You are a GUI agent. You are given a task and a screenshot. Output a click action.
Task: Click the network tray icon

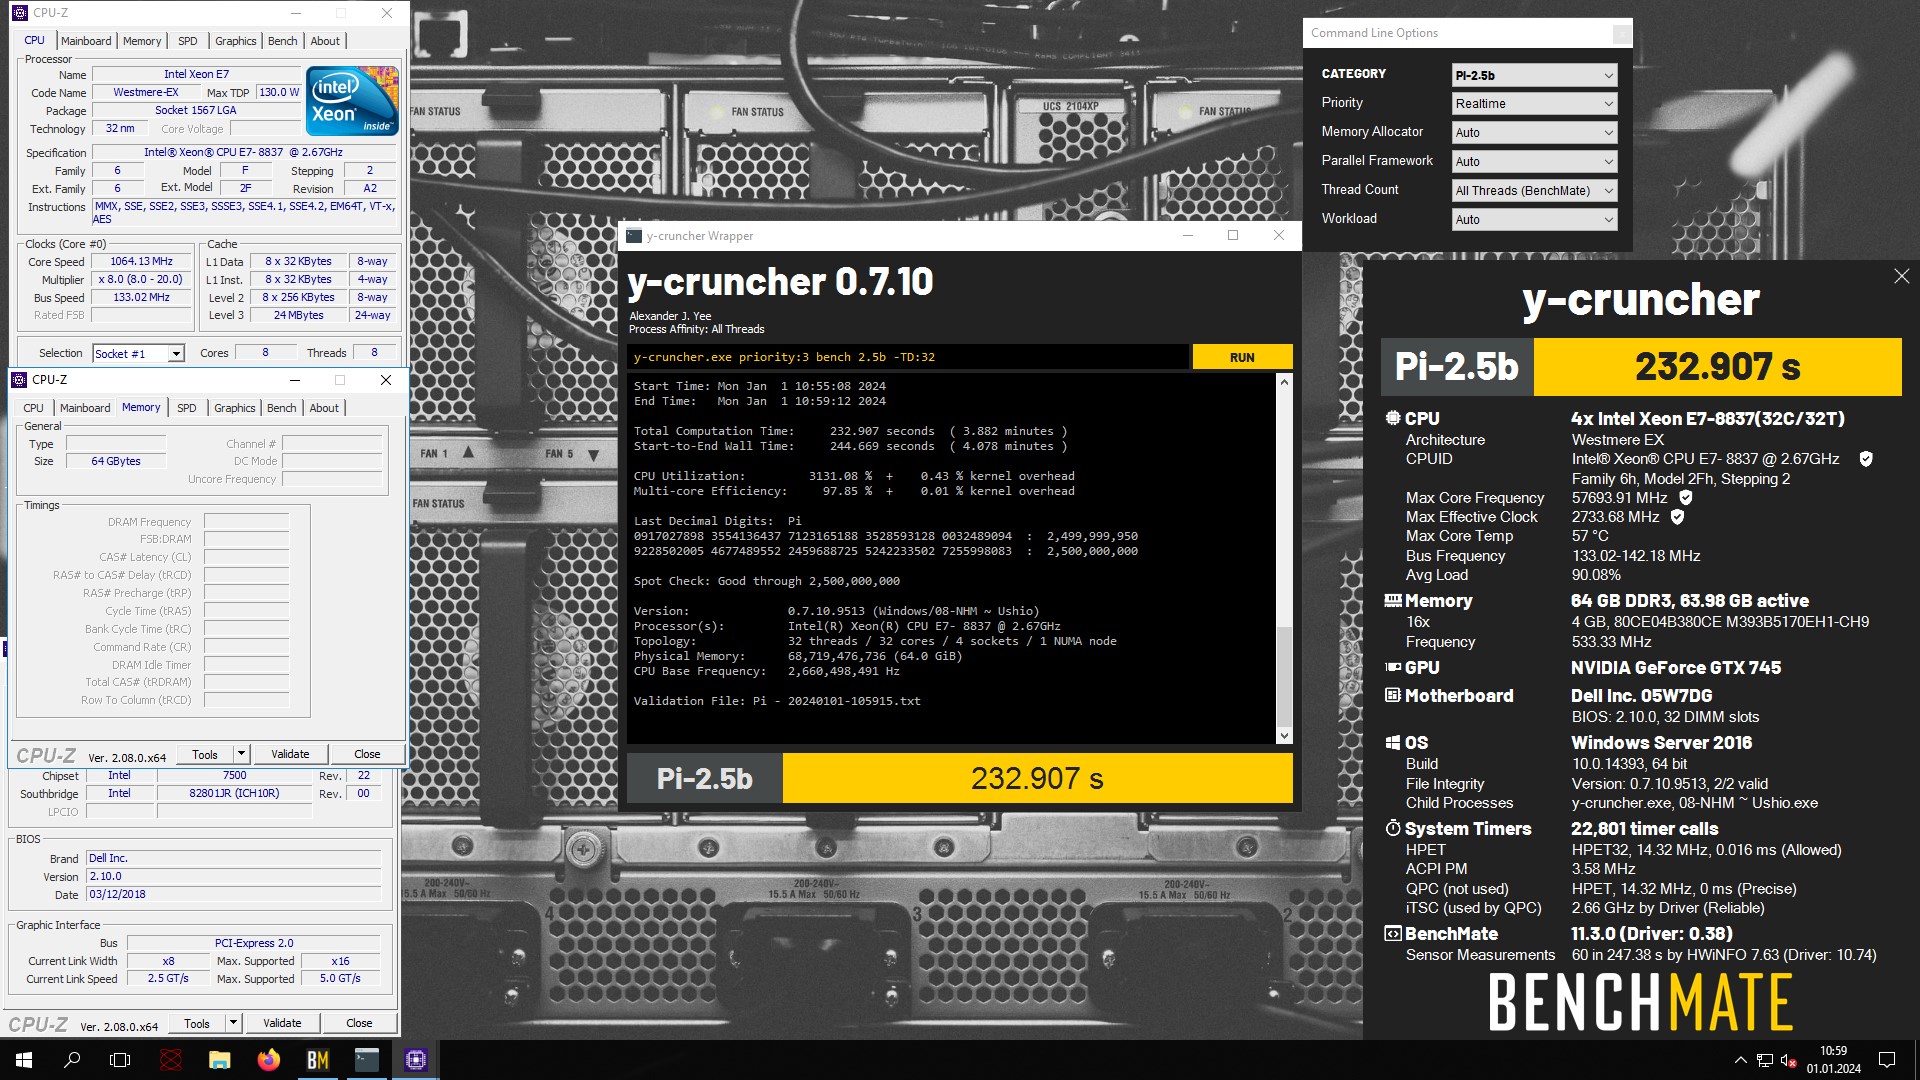click(x=1765, y=1060)
